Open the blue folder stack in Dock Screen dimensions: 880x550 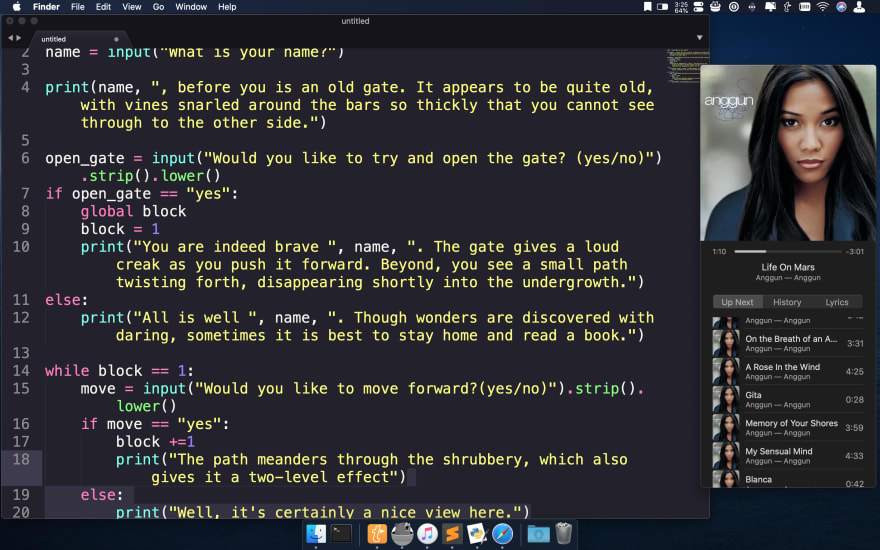click(x=538, y=533)
